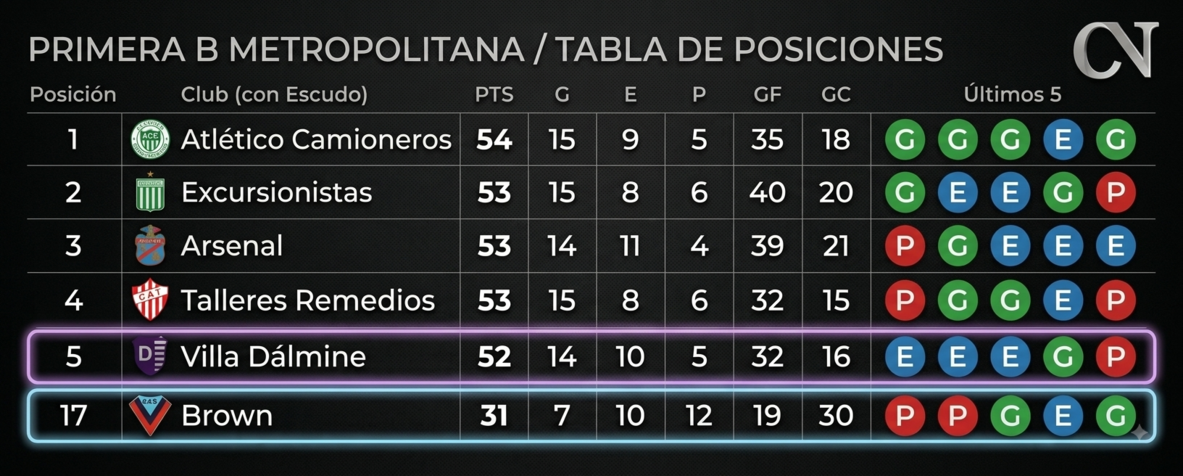Click the Brown club triangular crest
This screenshot has height=476, width=1183.
149,413
